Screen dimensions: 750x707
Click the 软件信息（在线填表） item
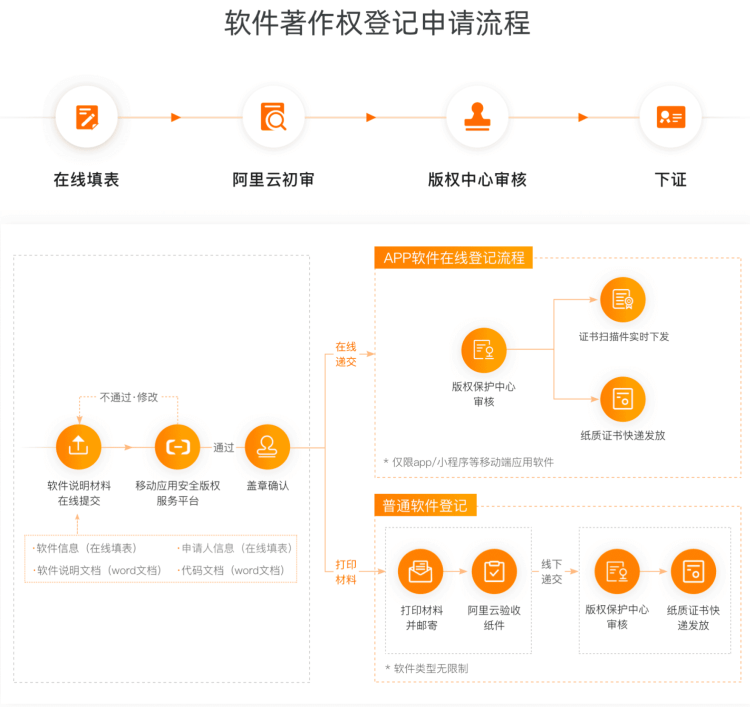tap(85, 548)
